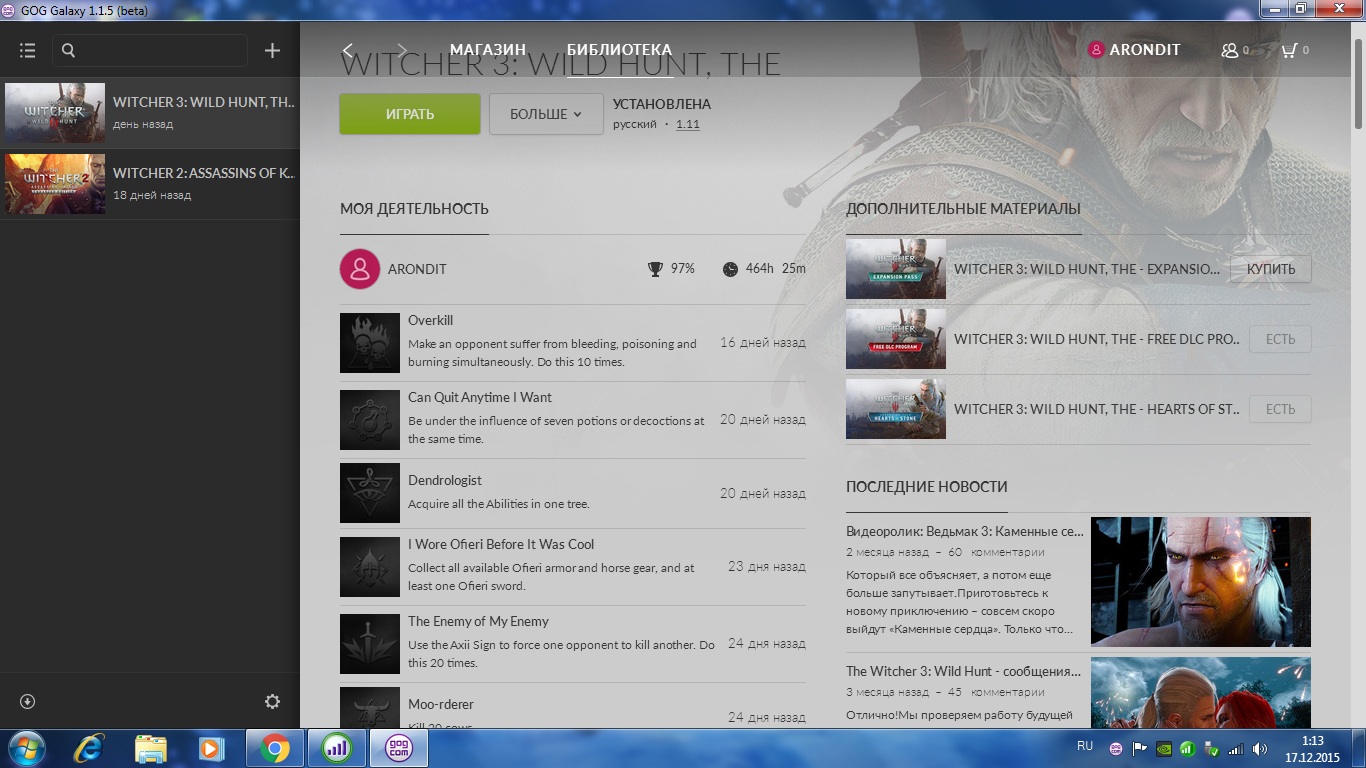Open the 60 комментарии link
1366x768 pixels.
(x=996, y=552)
